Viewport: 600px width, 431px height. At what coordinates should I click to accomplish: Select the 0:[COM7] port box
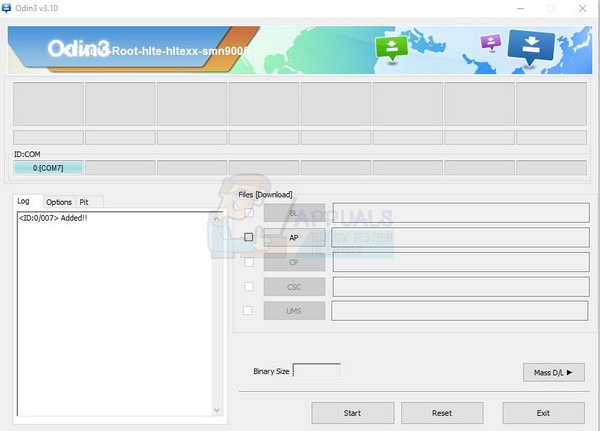pyautogui.click(x=48, y=168)
